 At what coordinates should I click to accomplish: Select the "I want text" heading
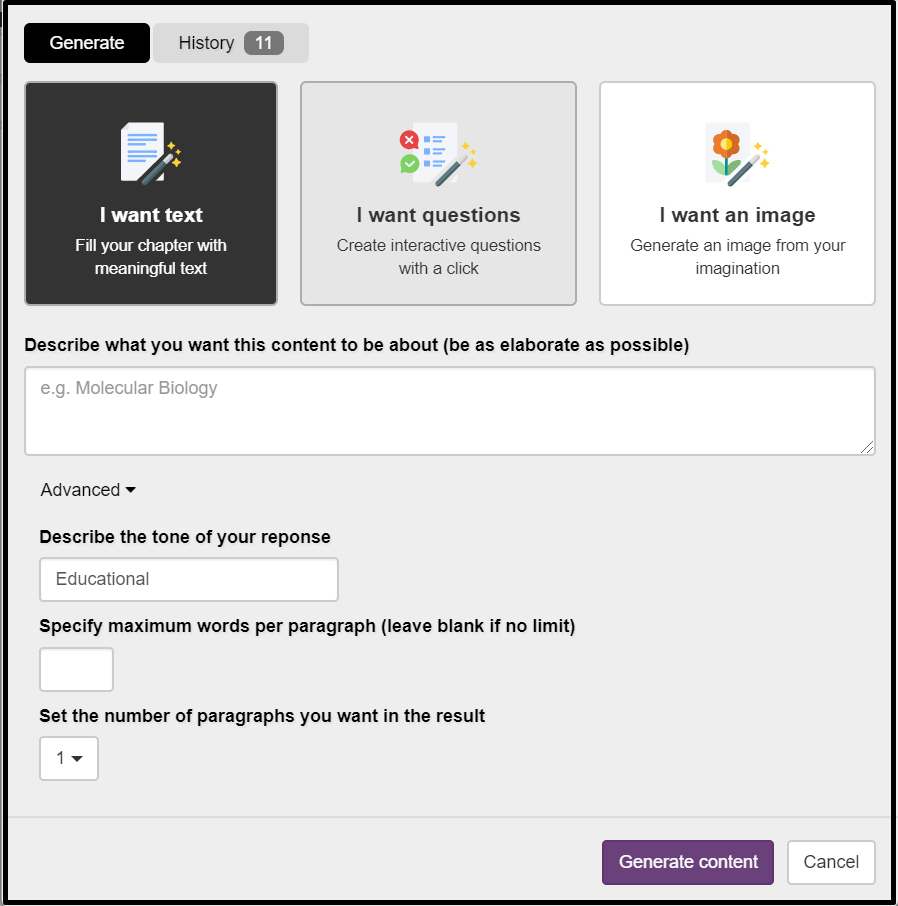(151, 215)
